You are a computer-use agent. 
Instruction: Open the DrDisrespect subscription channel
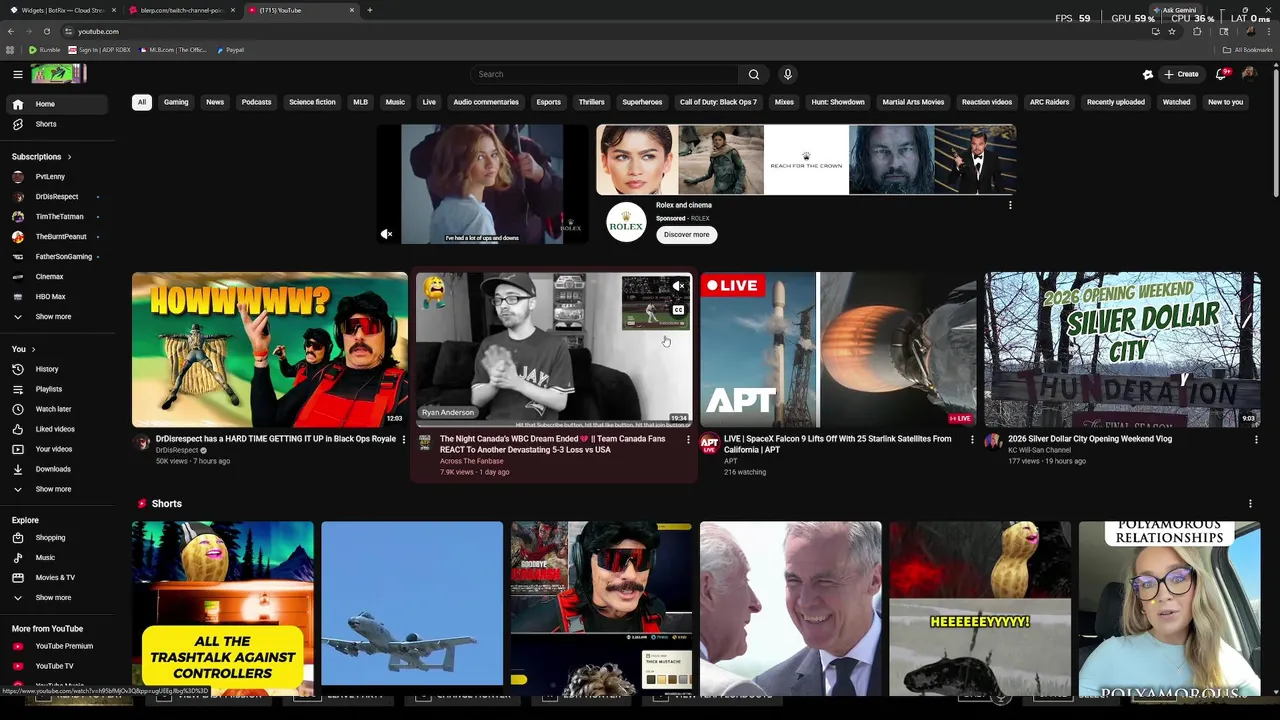(57, 197)
